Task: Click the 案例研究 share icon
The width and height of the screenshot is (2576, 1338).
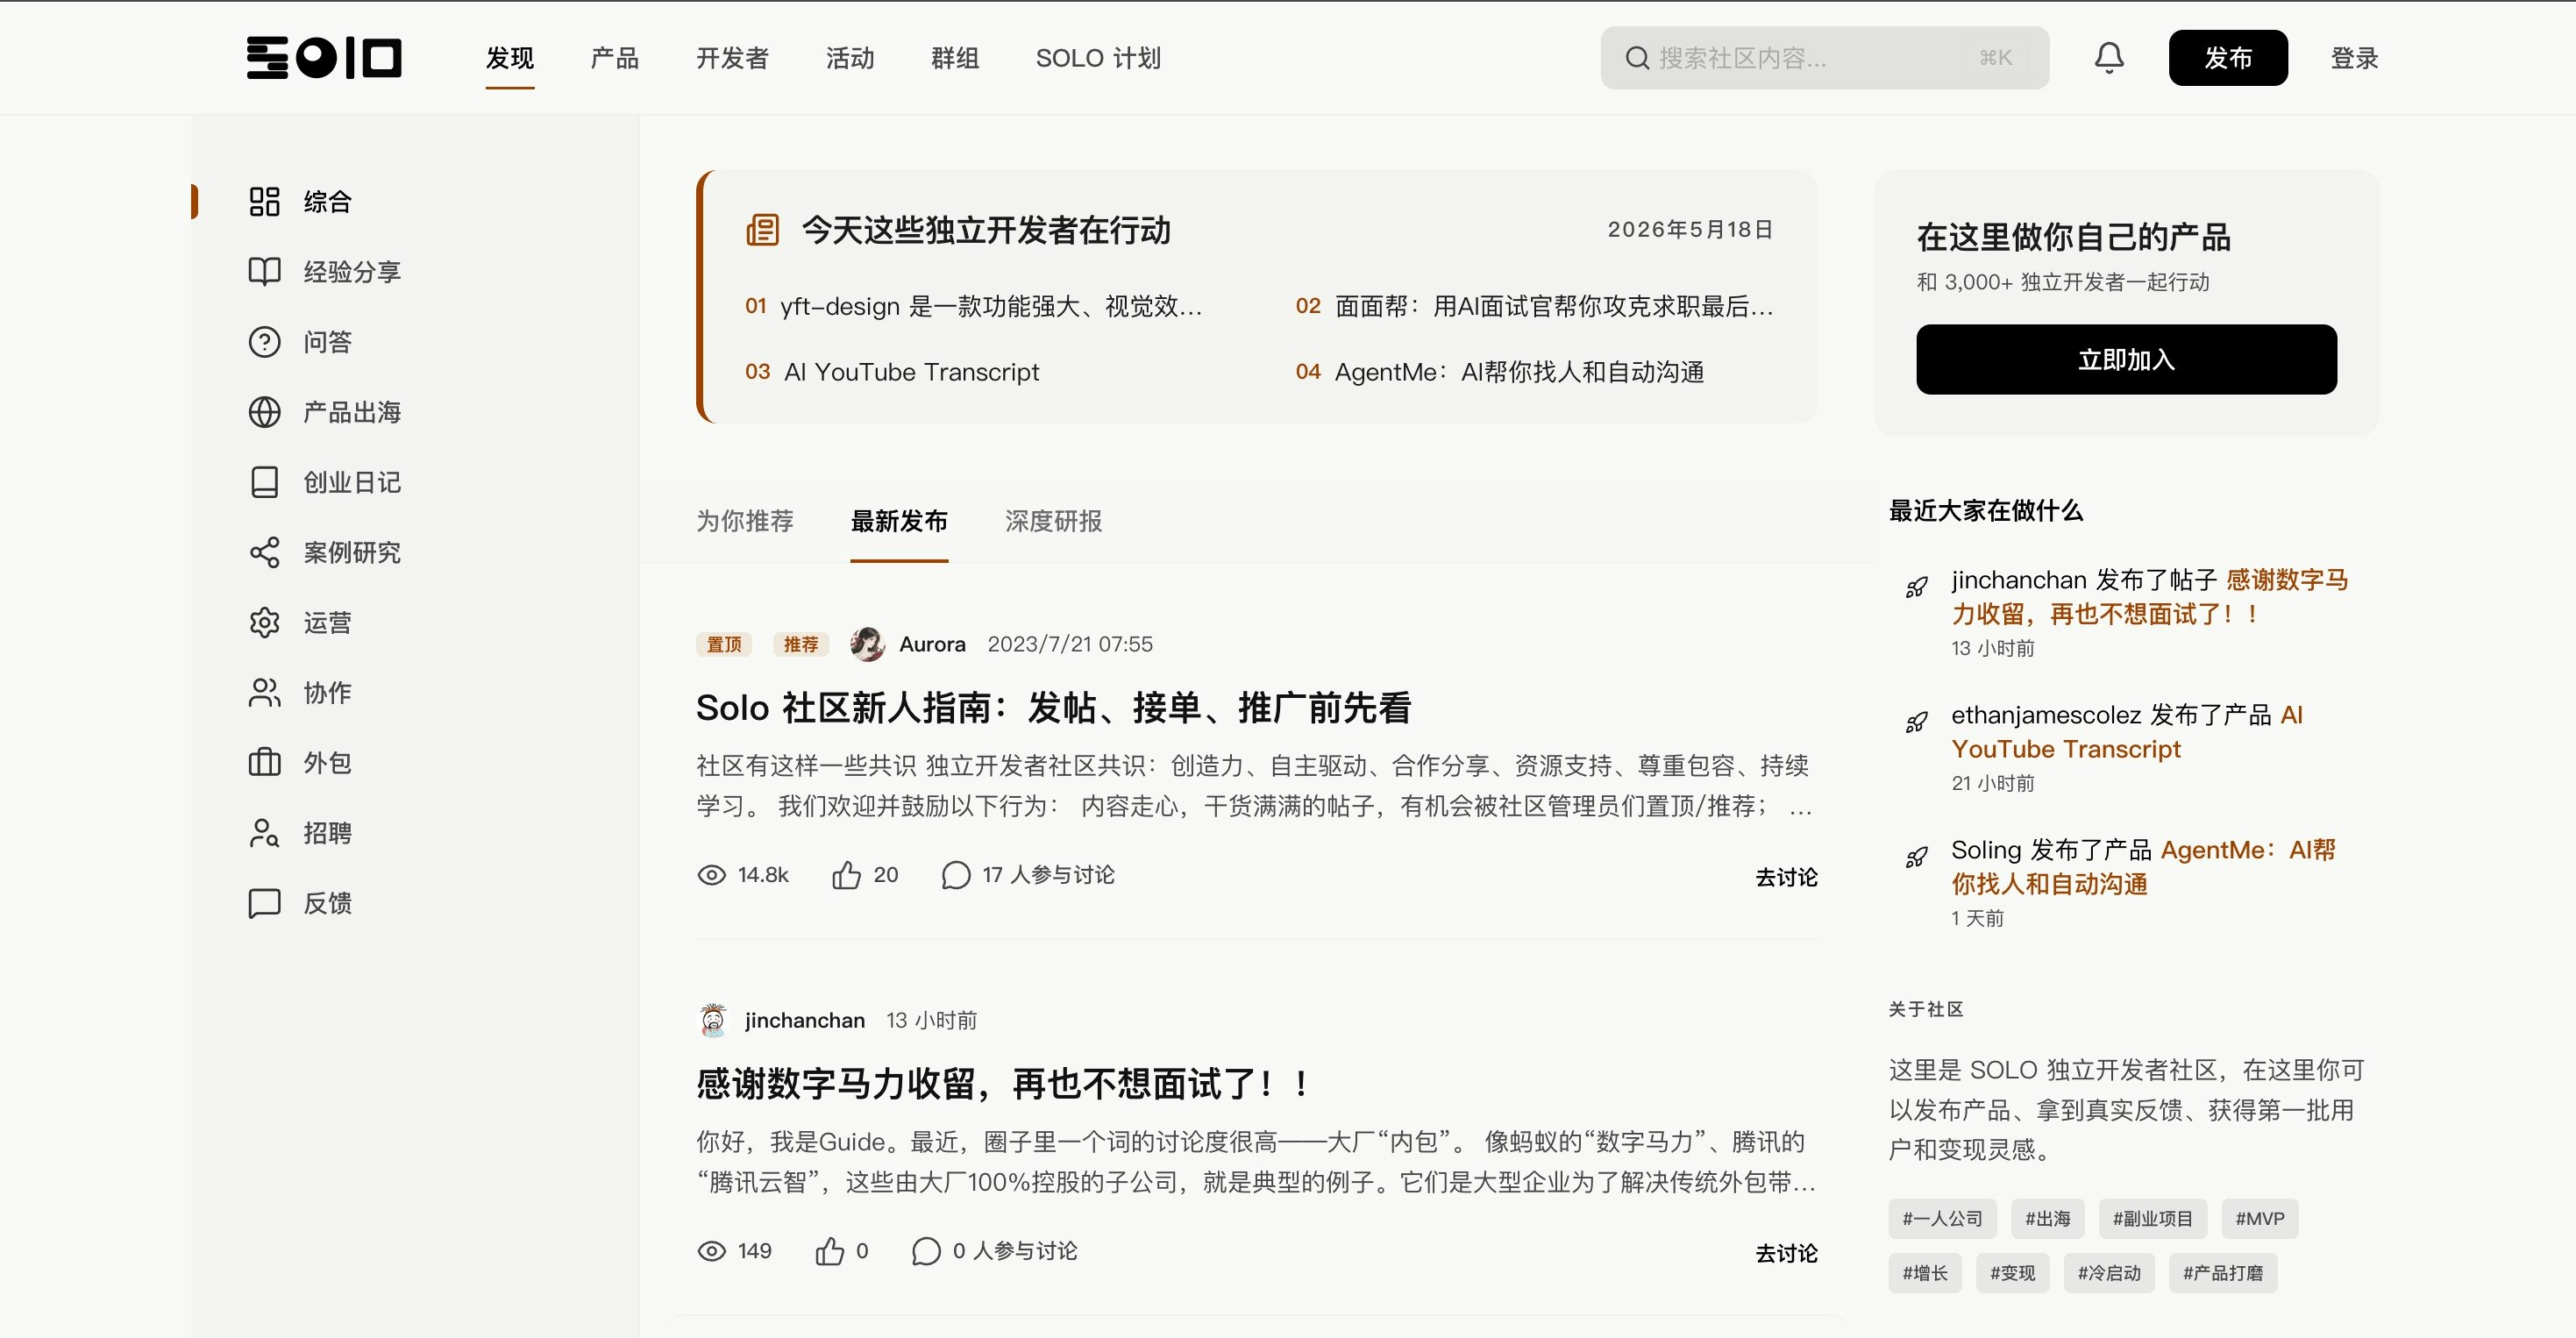Action: tap(264, 552)
